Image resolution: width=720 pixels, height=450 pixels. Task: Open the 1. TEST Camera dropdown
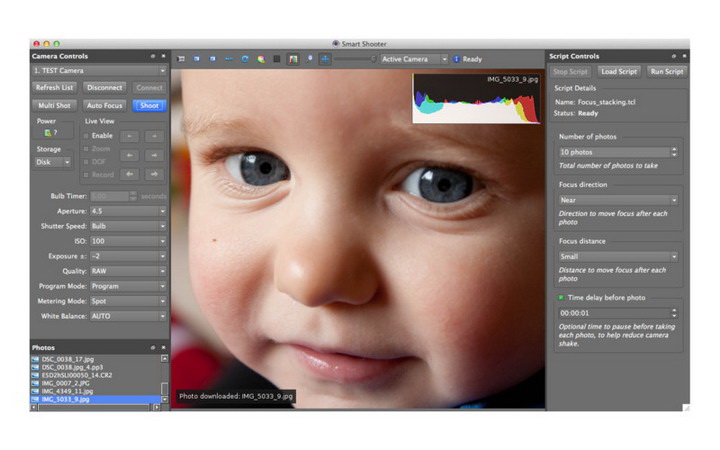(x=99, y=71)
